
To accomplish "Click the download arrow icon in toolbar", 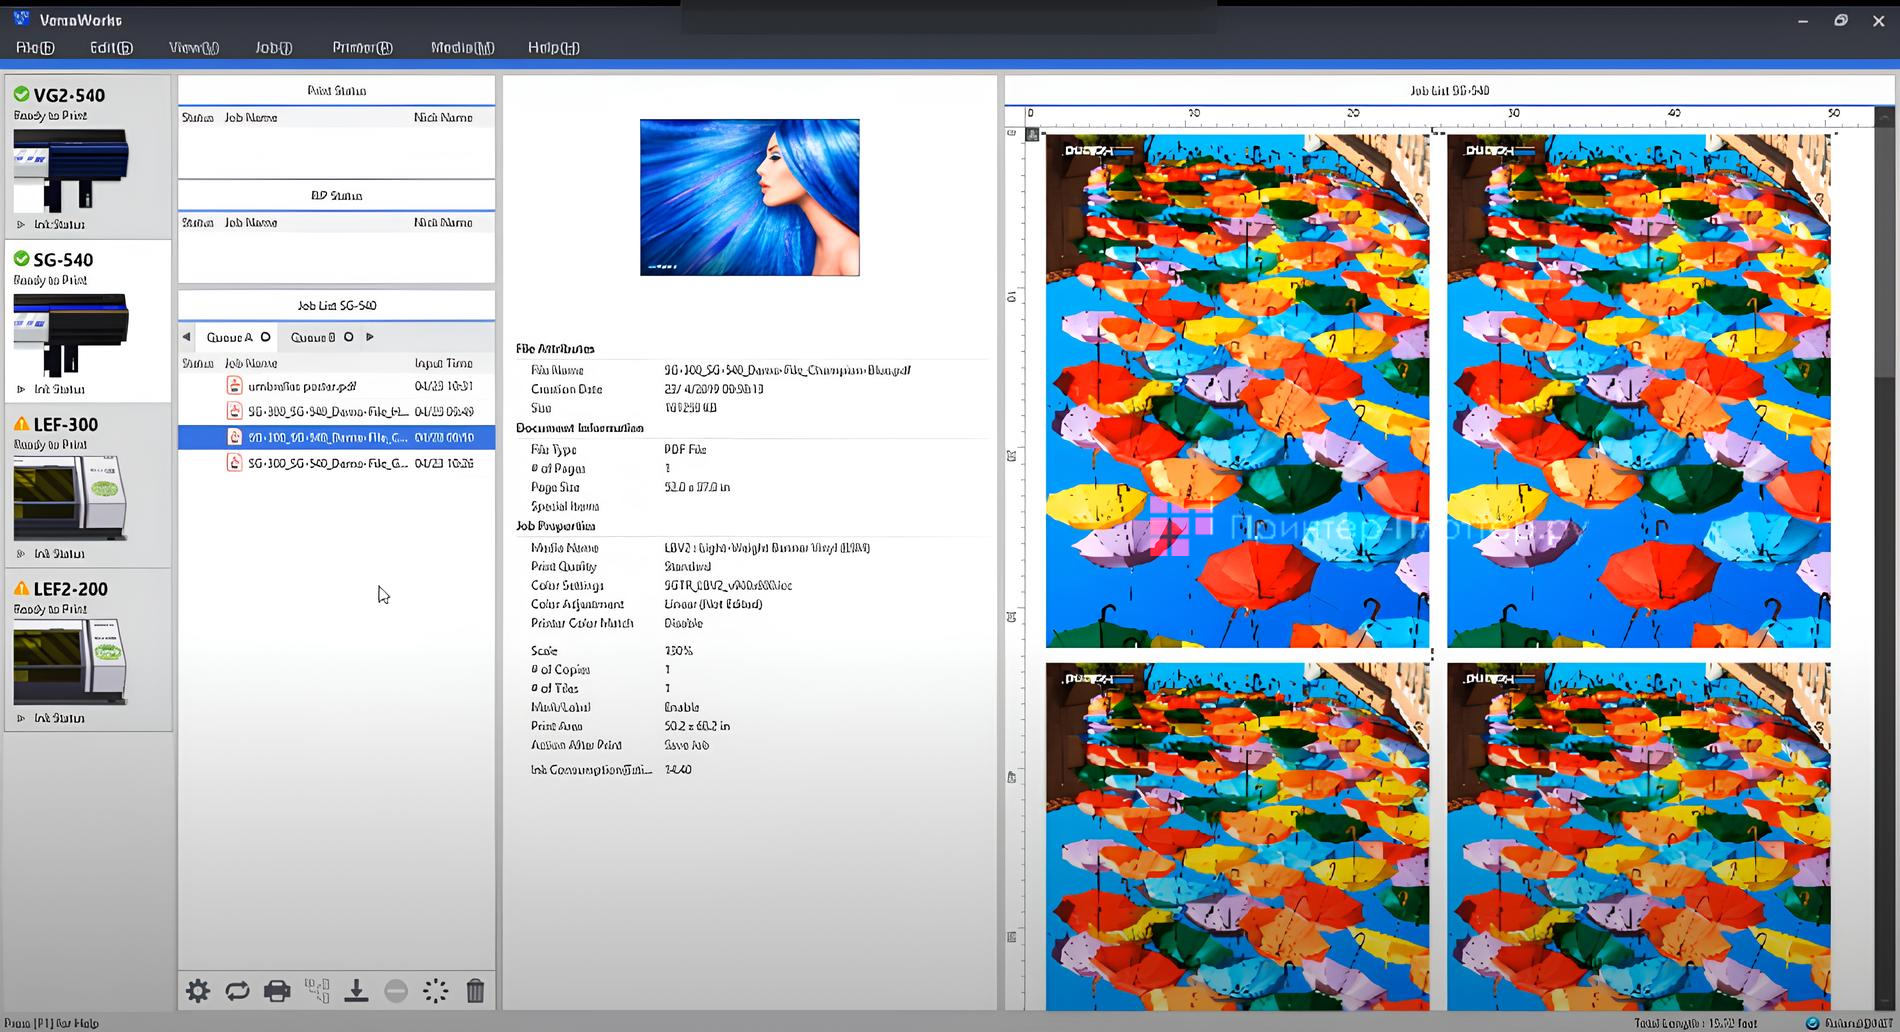I will tap(356, 991).
